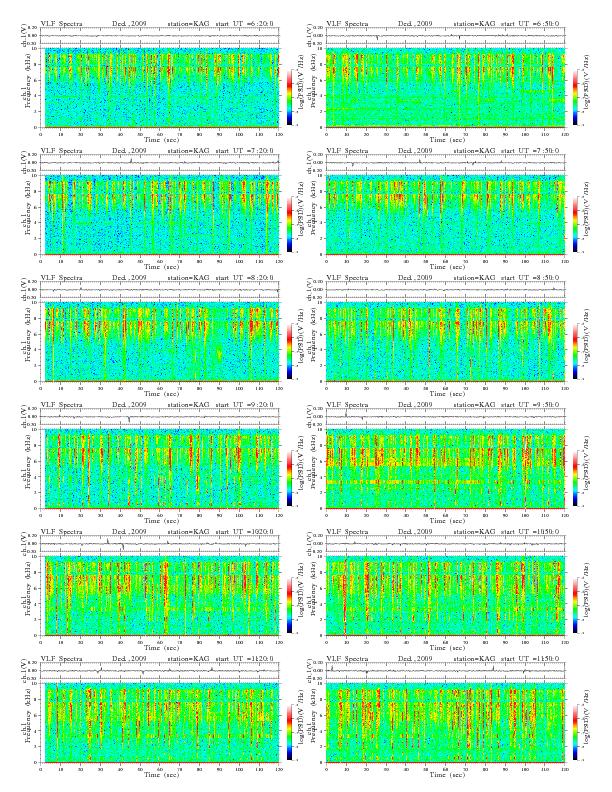
Task: Click 'Dec1, 2009' date in the 7:50 panel title
Action: pyautogui.click(x=415, y=151)
